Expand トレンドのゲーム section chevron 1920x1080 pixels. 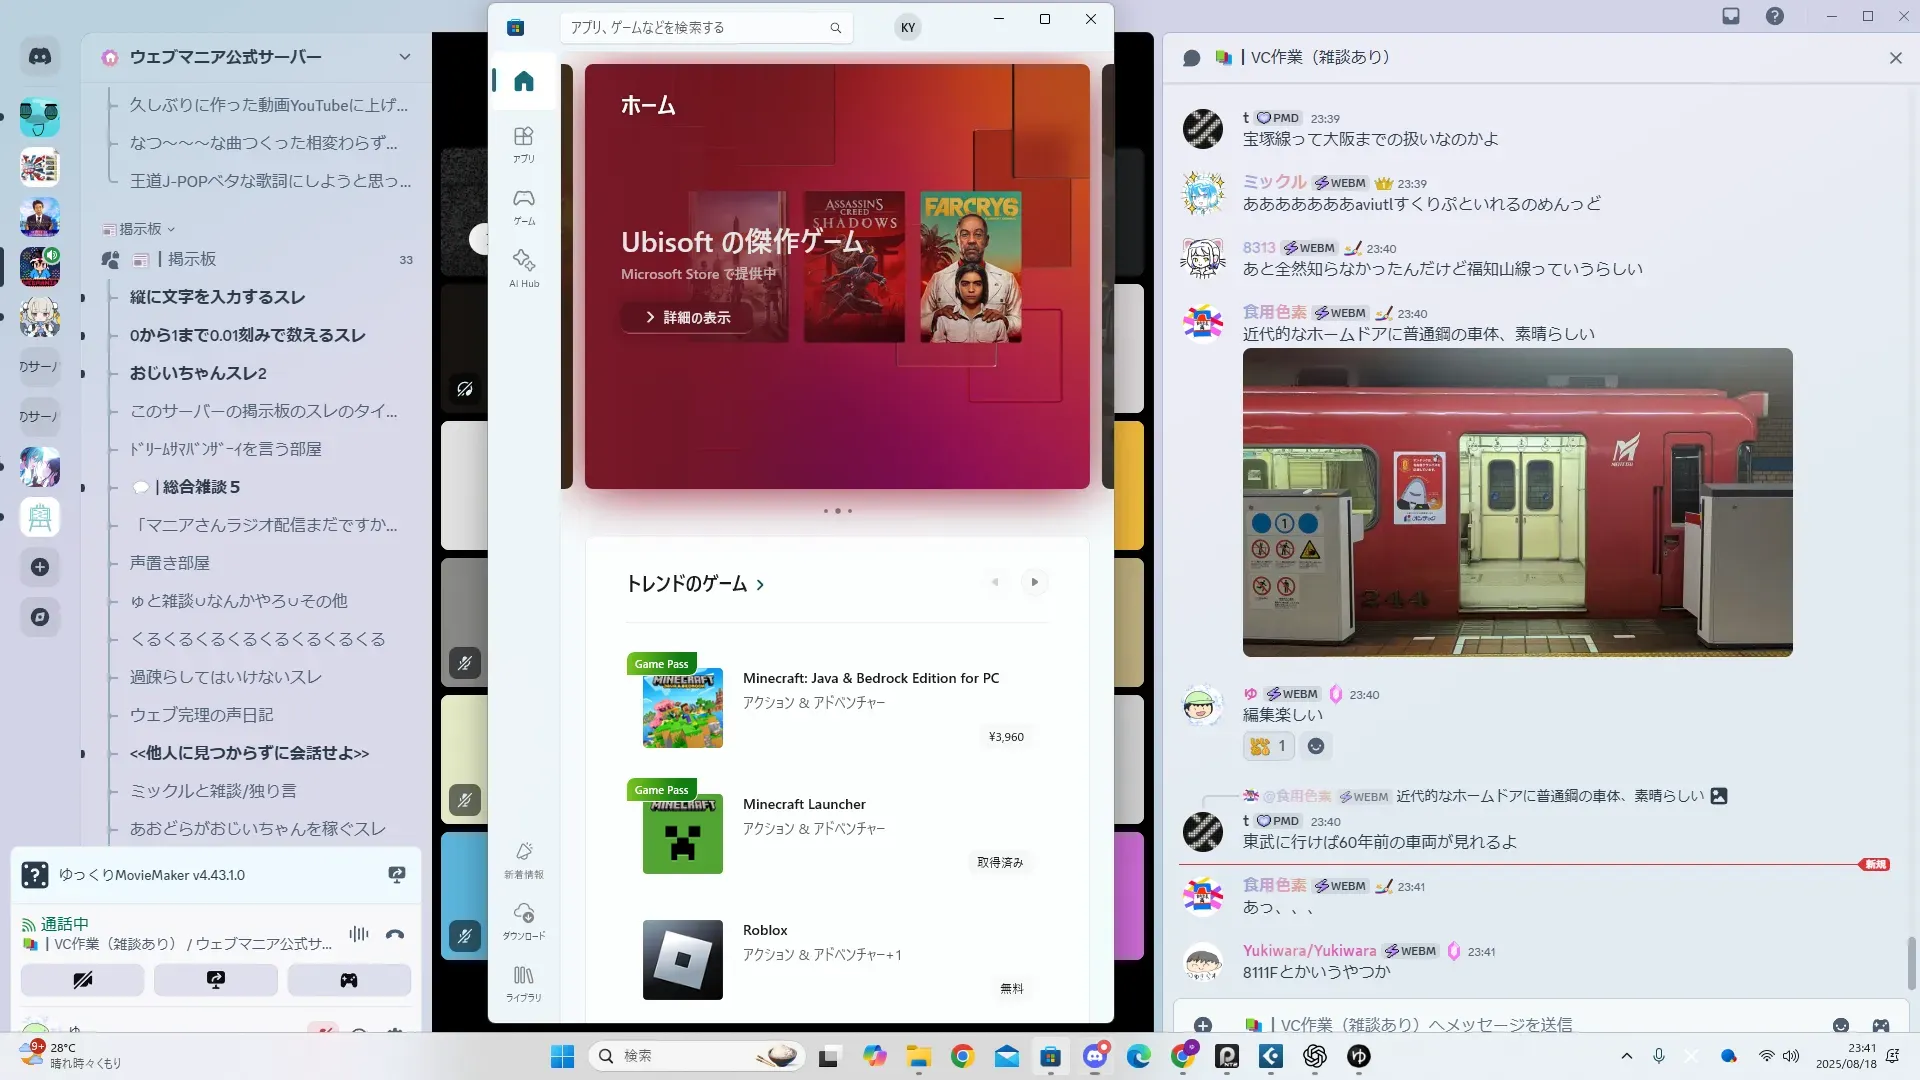(760, 585)
